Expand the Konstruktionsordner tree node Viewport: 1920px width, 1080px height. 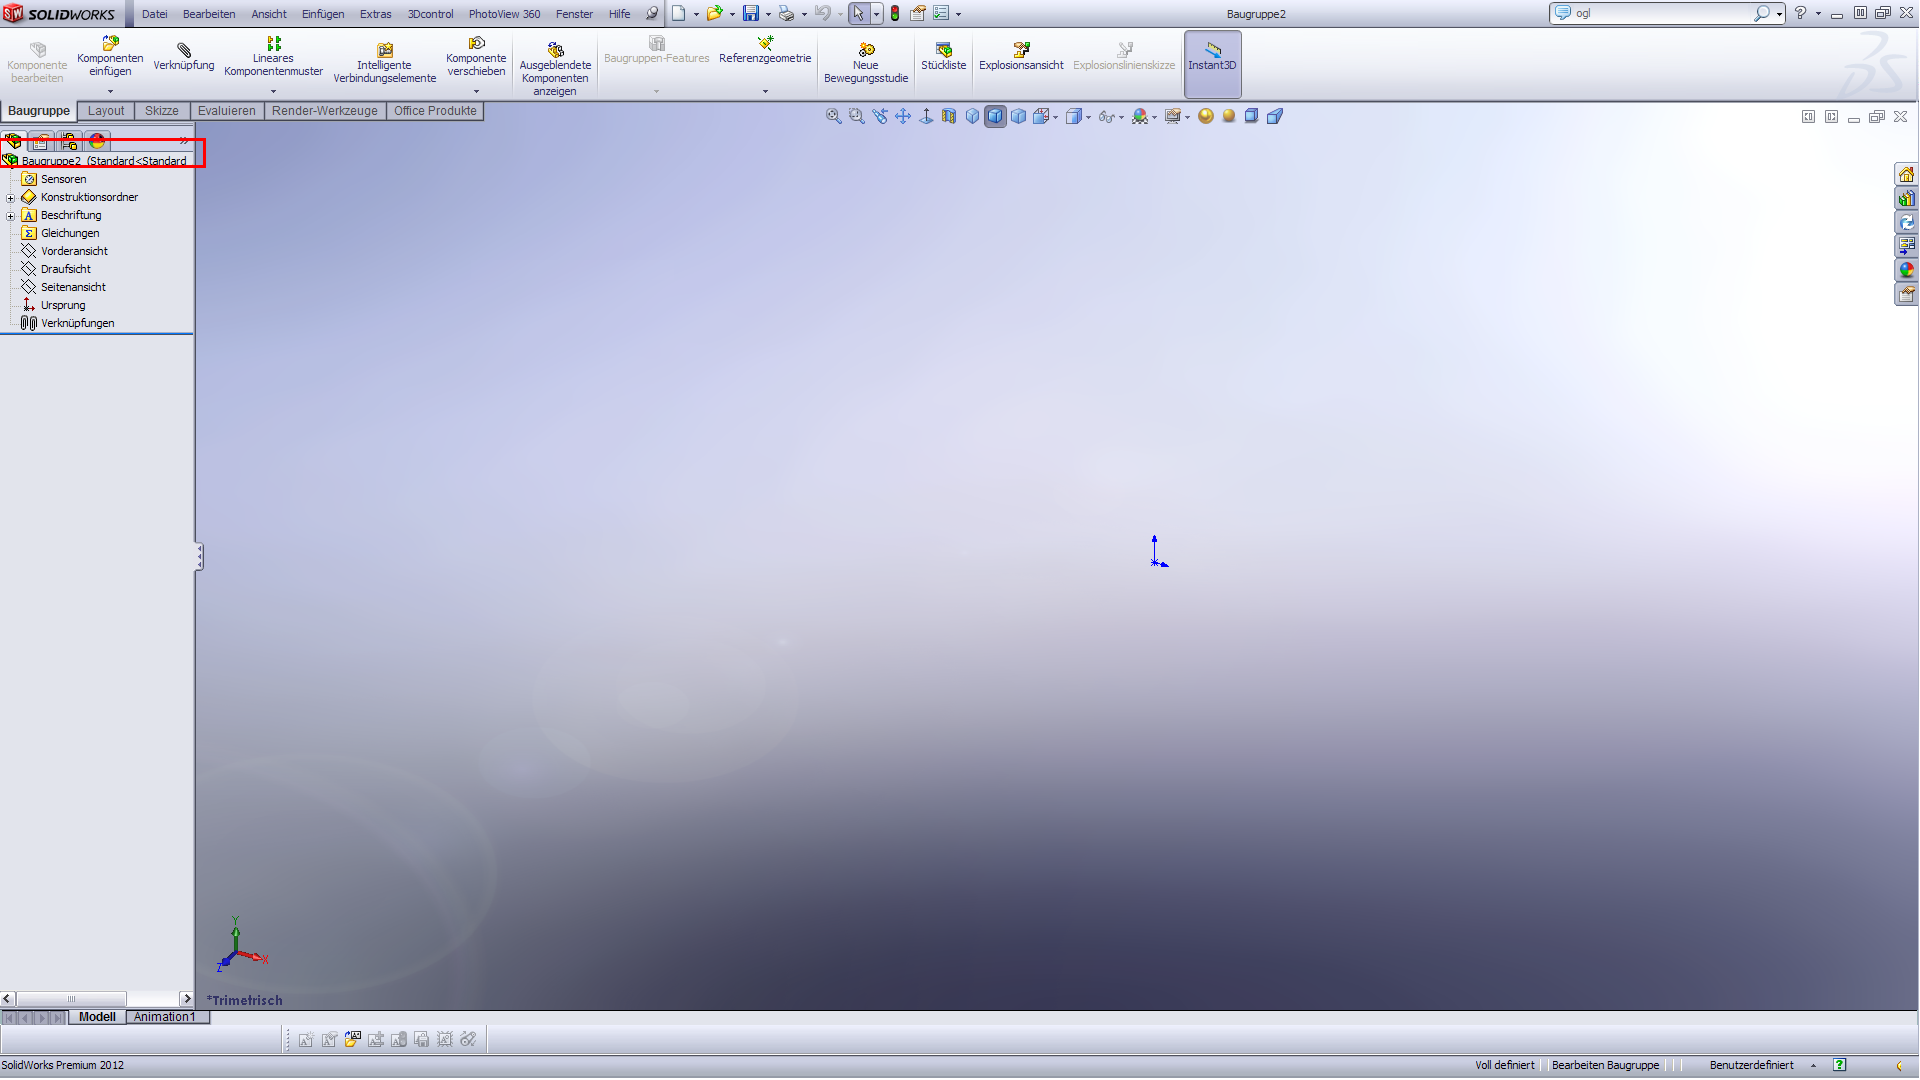[x=11, y=198]
